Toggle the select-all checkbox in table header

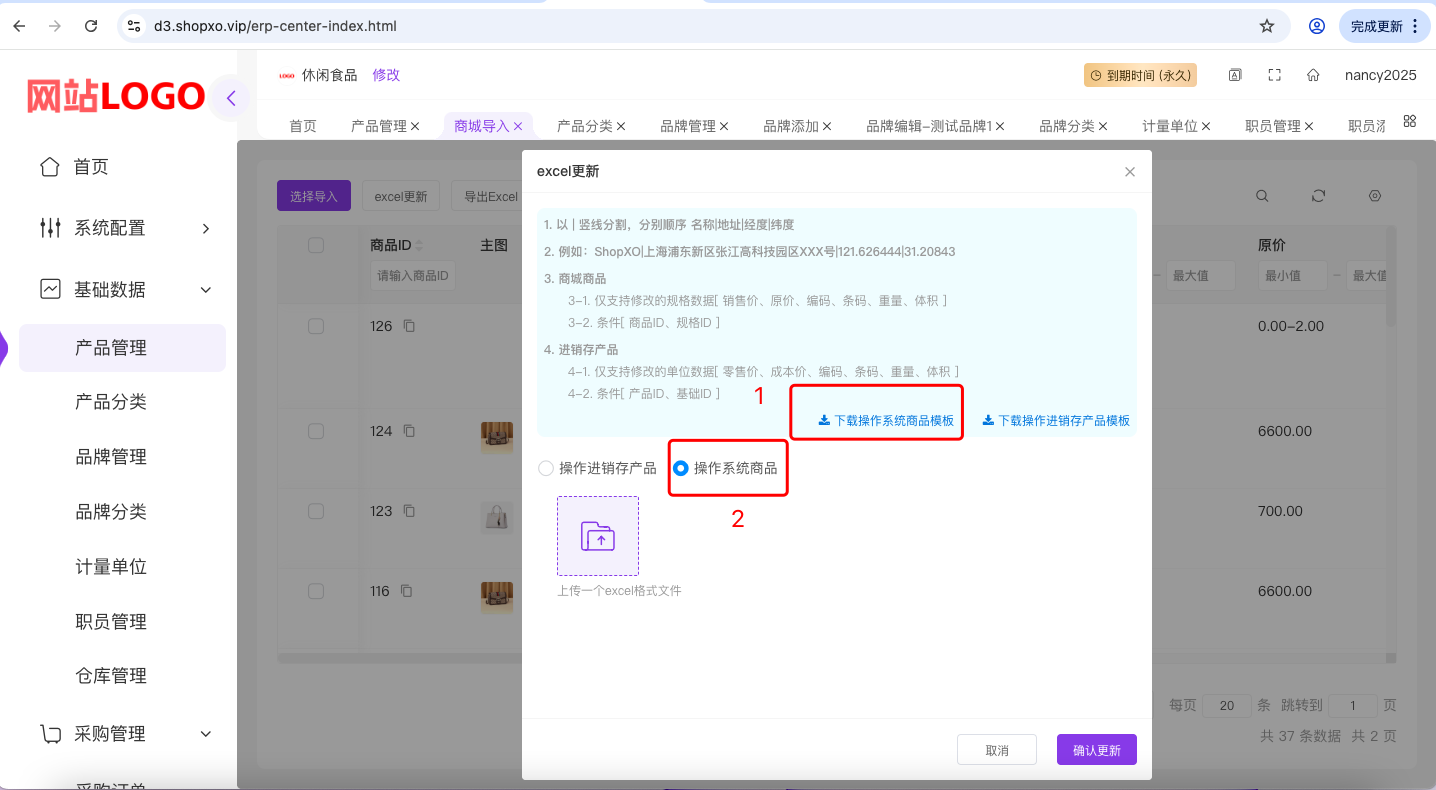click(x=316, y=245)
